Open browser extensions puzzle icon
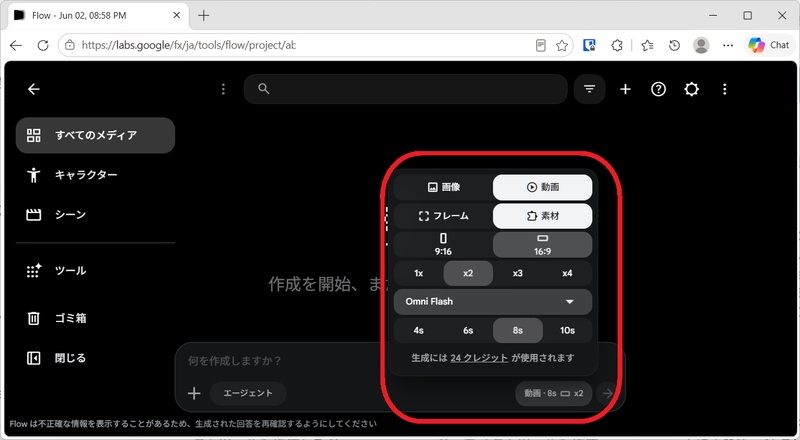Image resolution: width=800 pixels, height=440 pixels. (617, 45)
